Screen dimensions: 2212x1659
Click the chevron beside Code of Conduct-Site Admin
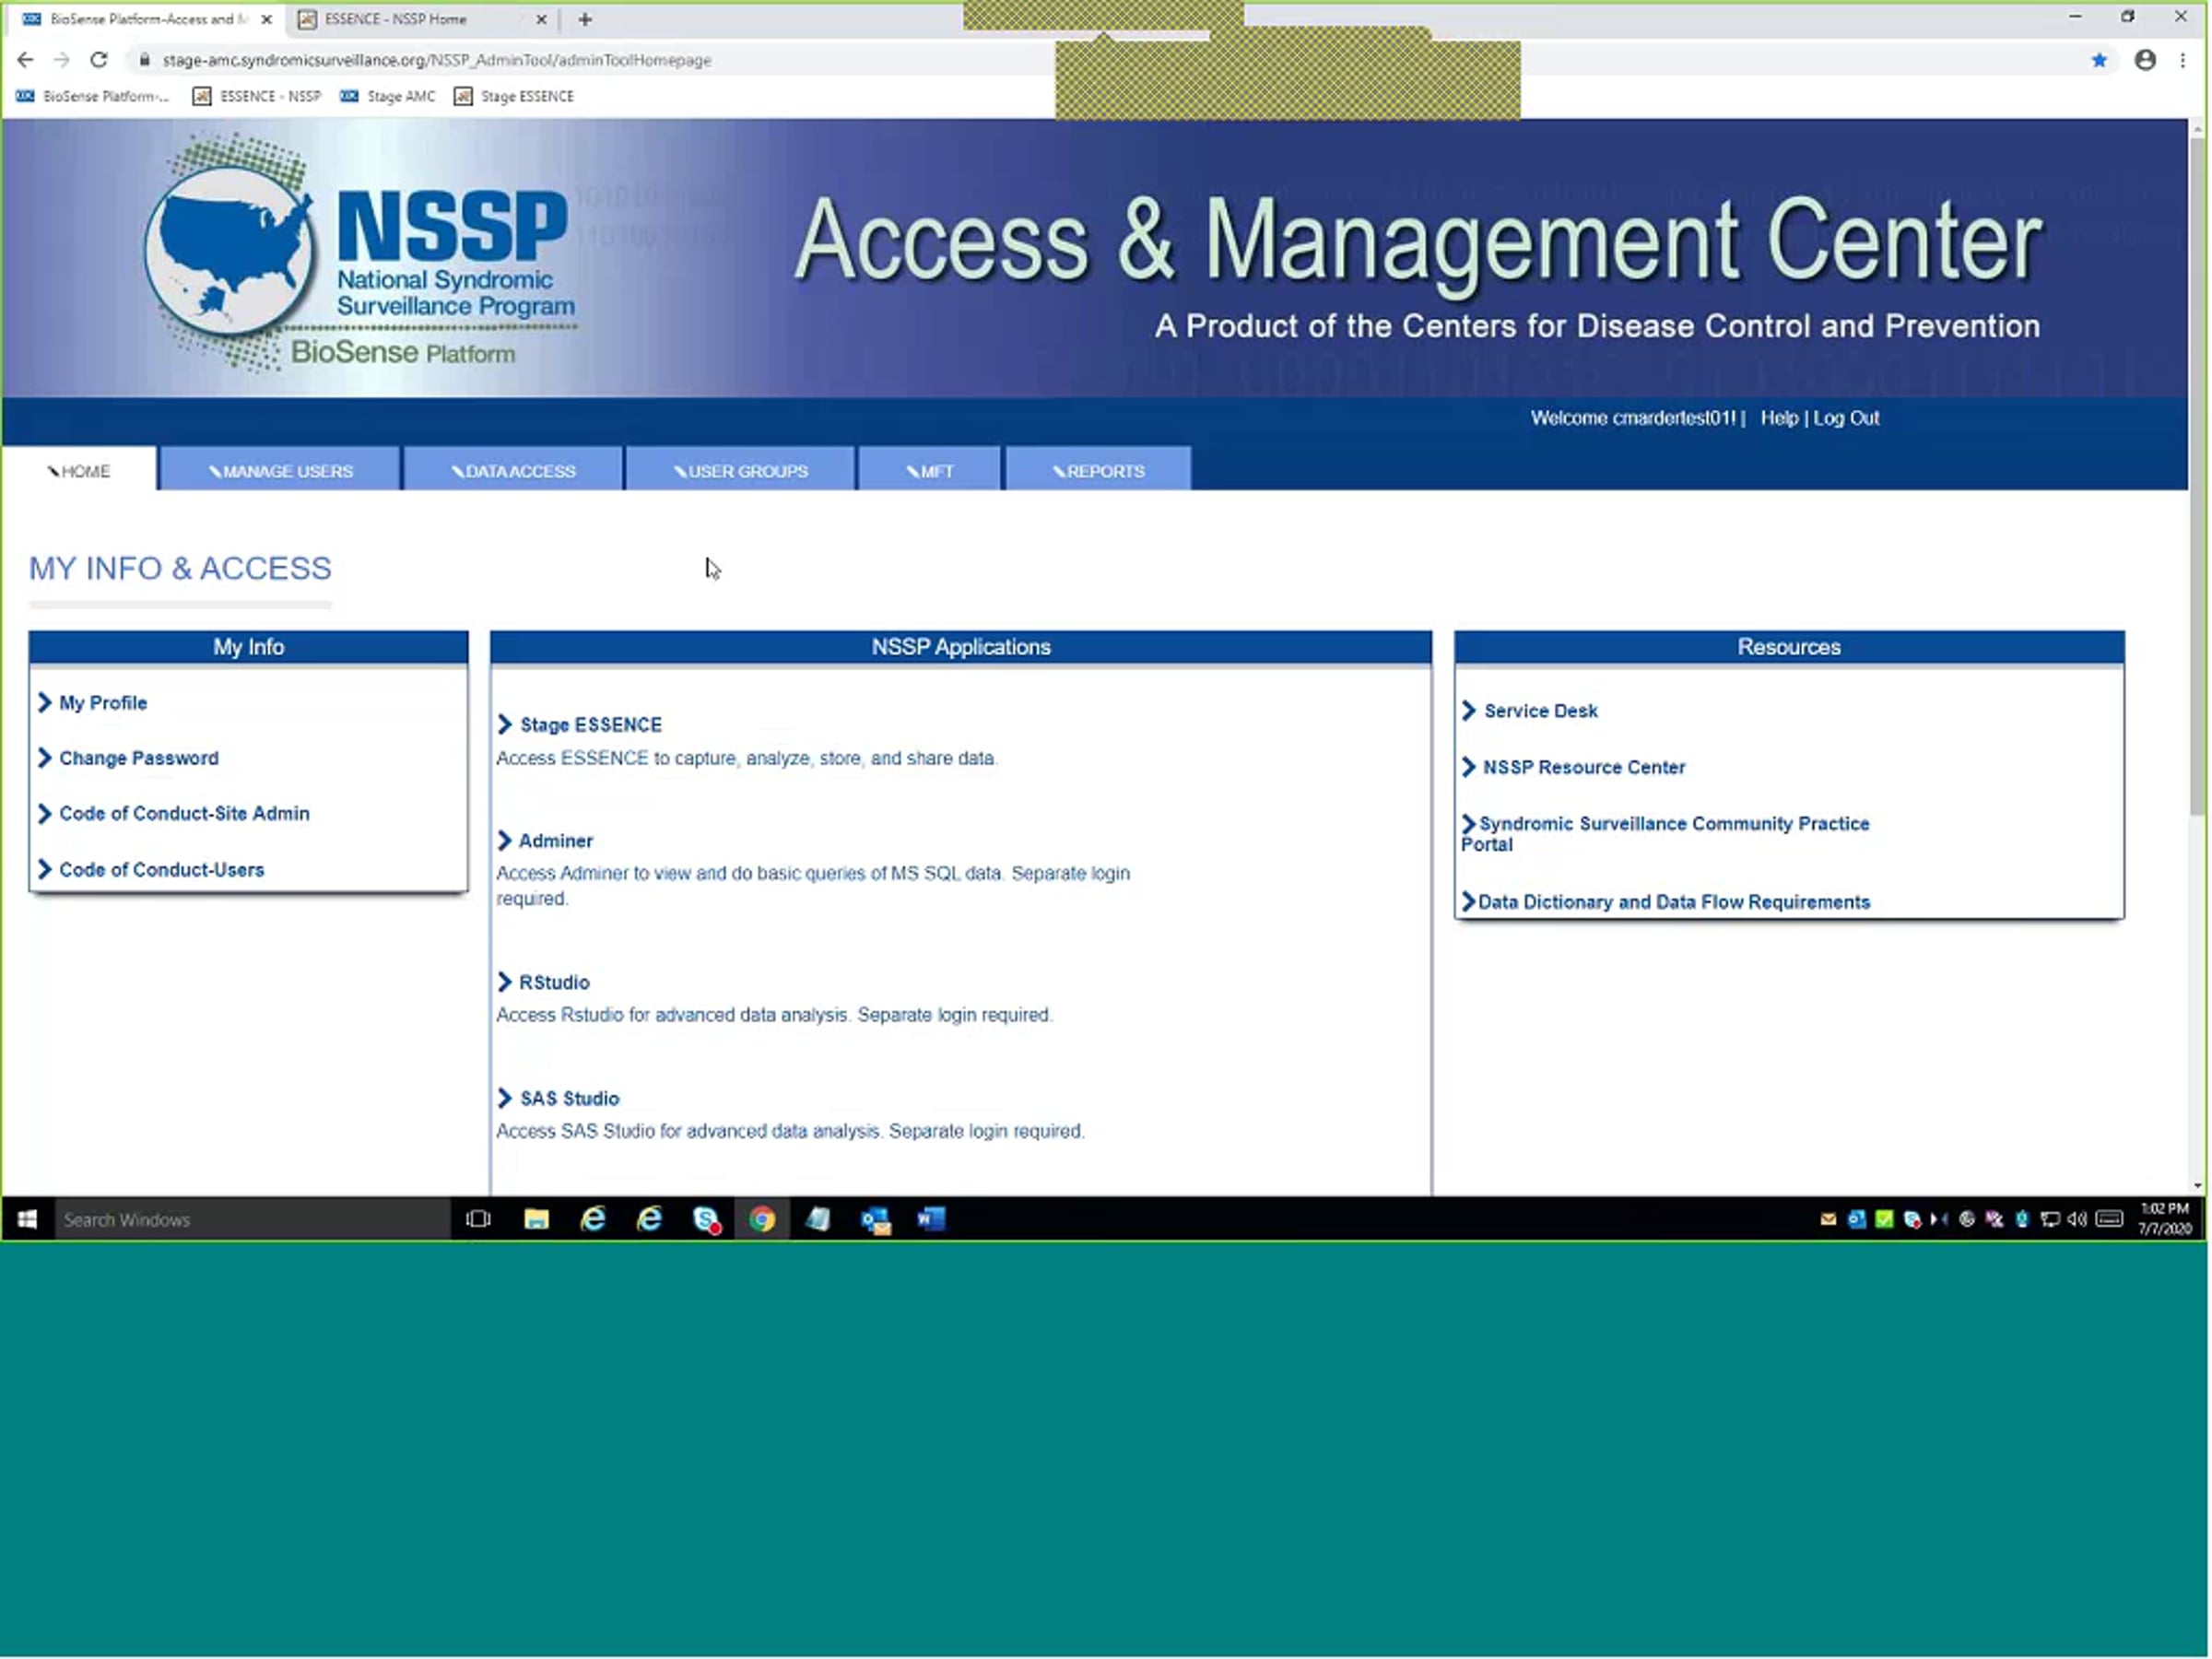tap(44, 813)
